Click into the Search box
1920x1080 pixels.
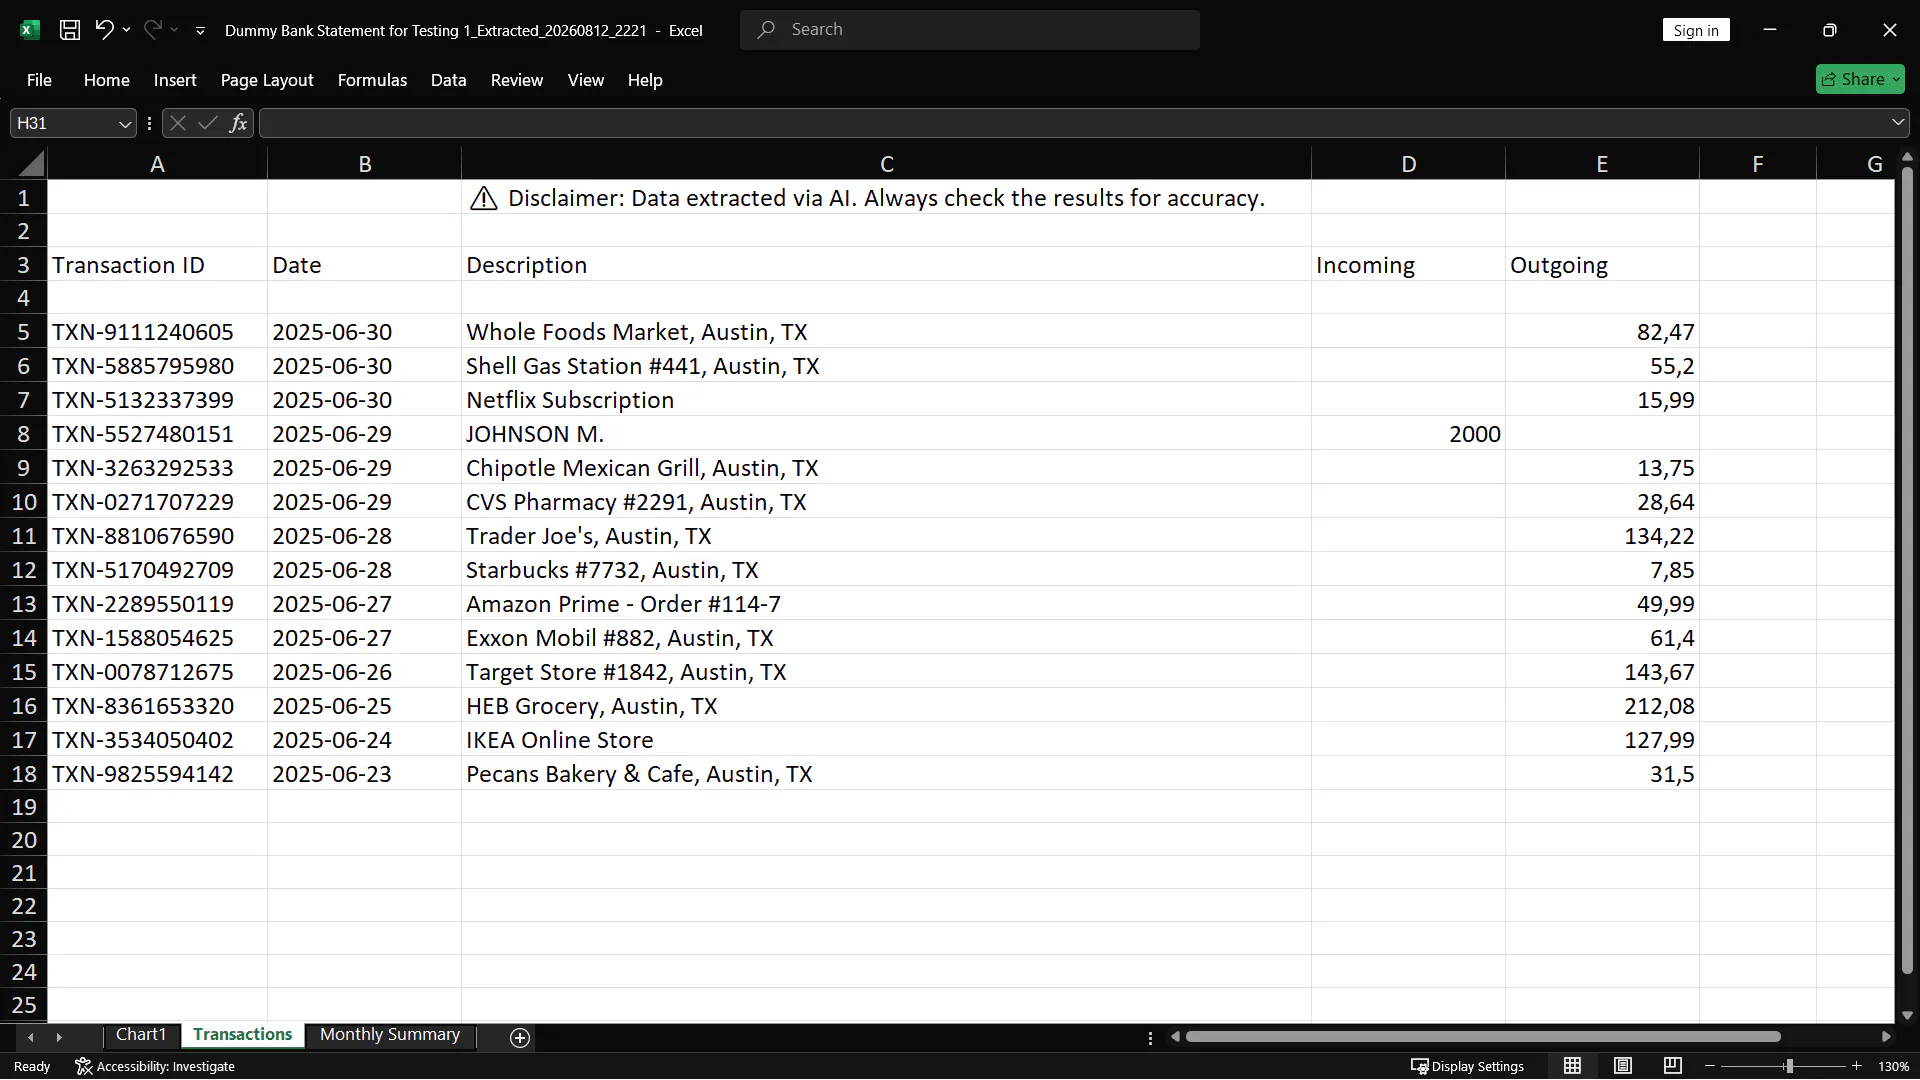[x=970, y=30]
